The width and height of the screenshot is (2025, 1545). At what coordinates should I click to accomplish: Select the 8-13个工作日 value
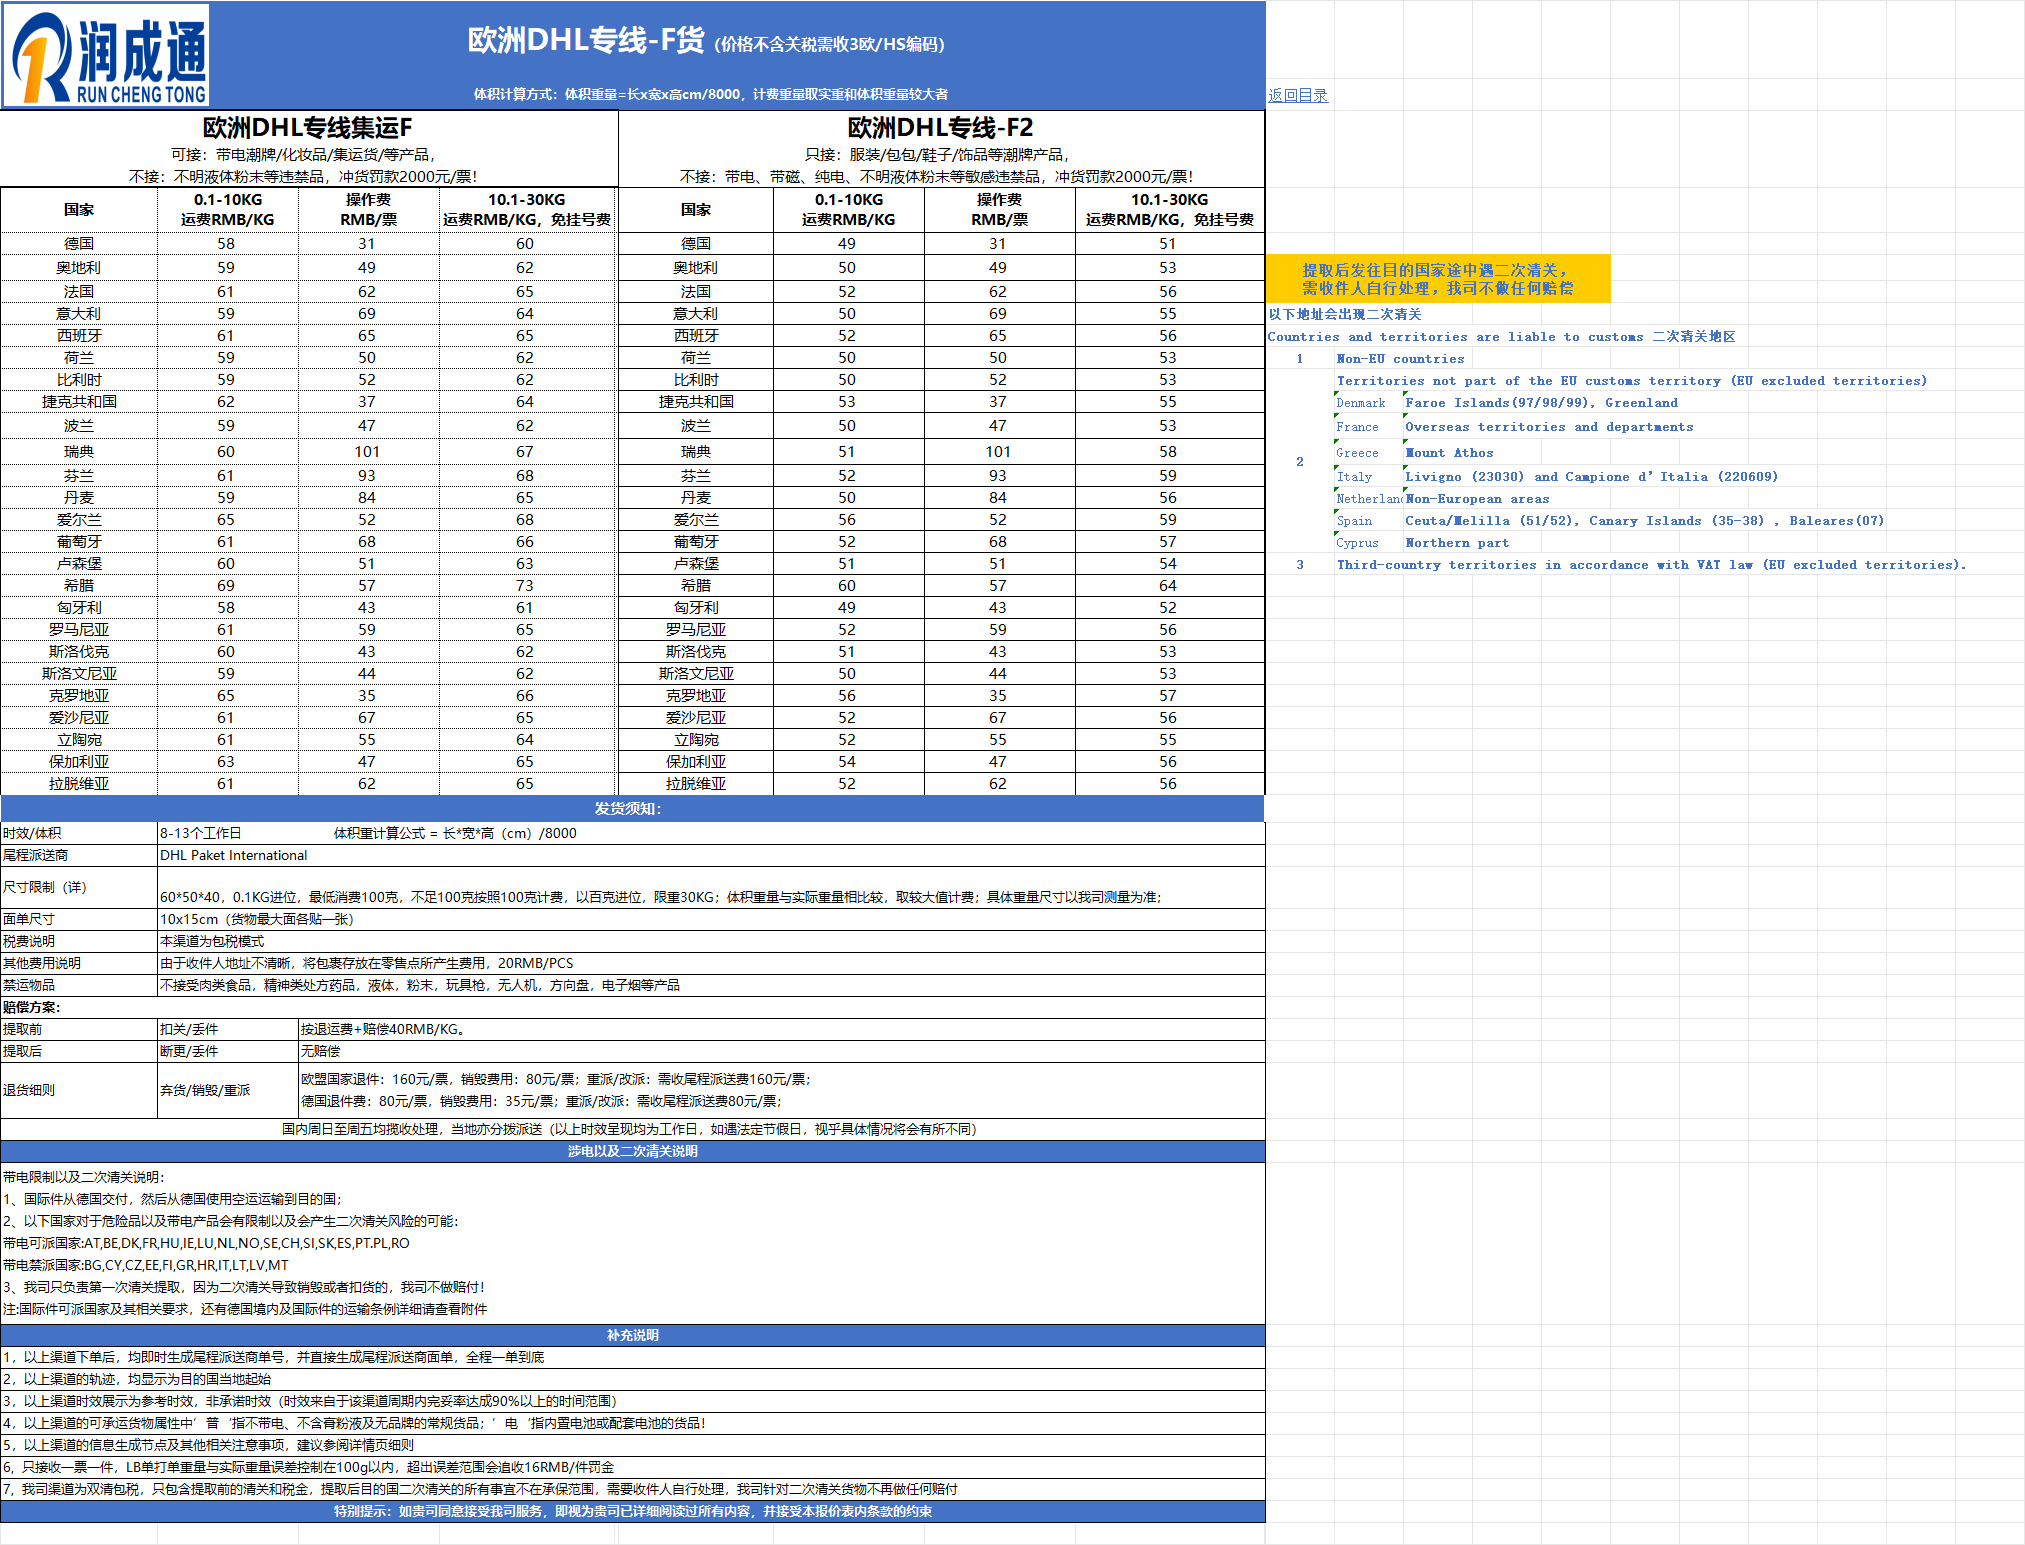pyautogui.click(x=201, y=833)
